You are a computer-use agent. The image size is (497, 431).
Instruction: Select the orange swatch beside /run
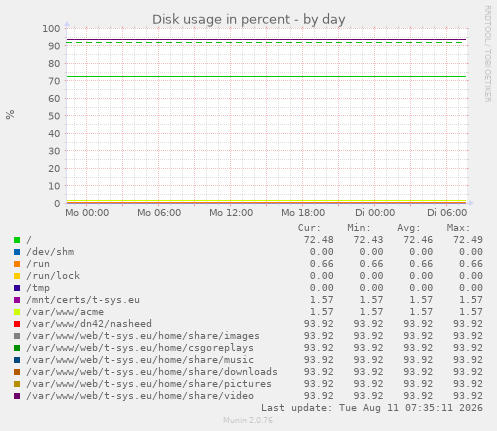[x=17, y=264]
